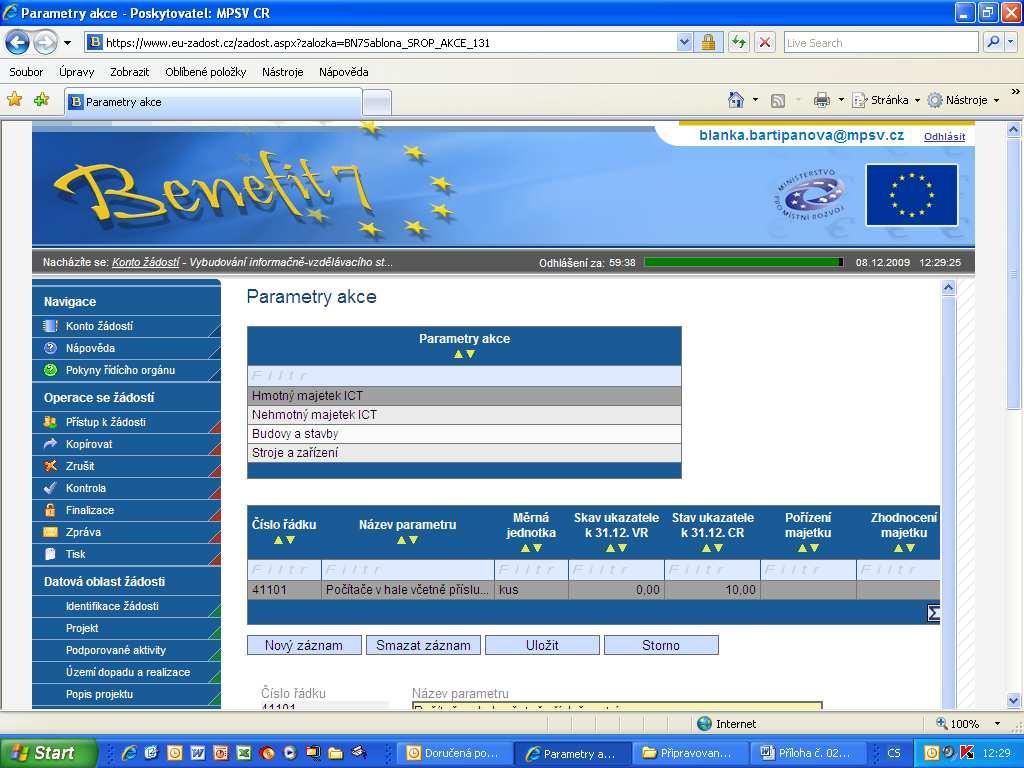The height and width of the screenshot is (768, 1024).
Task: Launch Internet Explorer from the quick launch bar
Action: coord(129,753)
